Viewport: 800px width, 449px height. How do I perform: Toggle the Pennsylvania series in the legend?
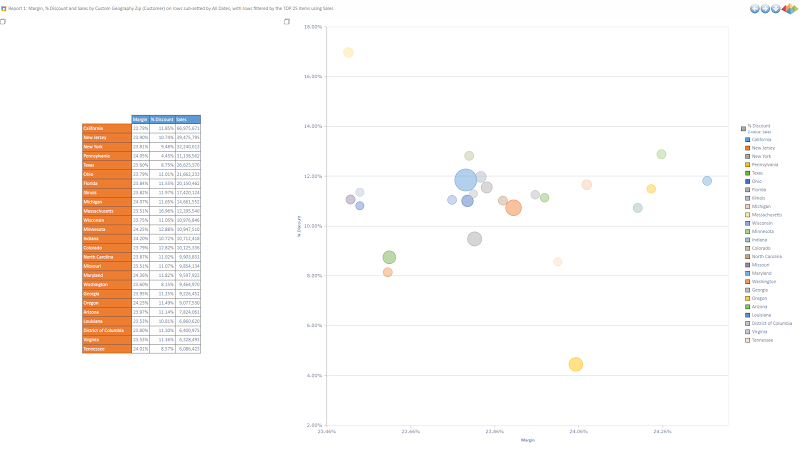click(761, 165)
